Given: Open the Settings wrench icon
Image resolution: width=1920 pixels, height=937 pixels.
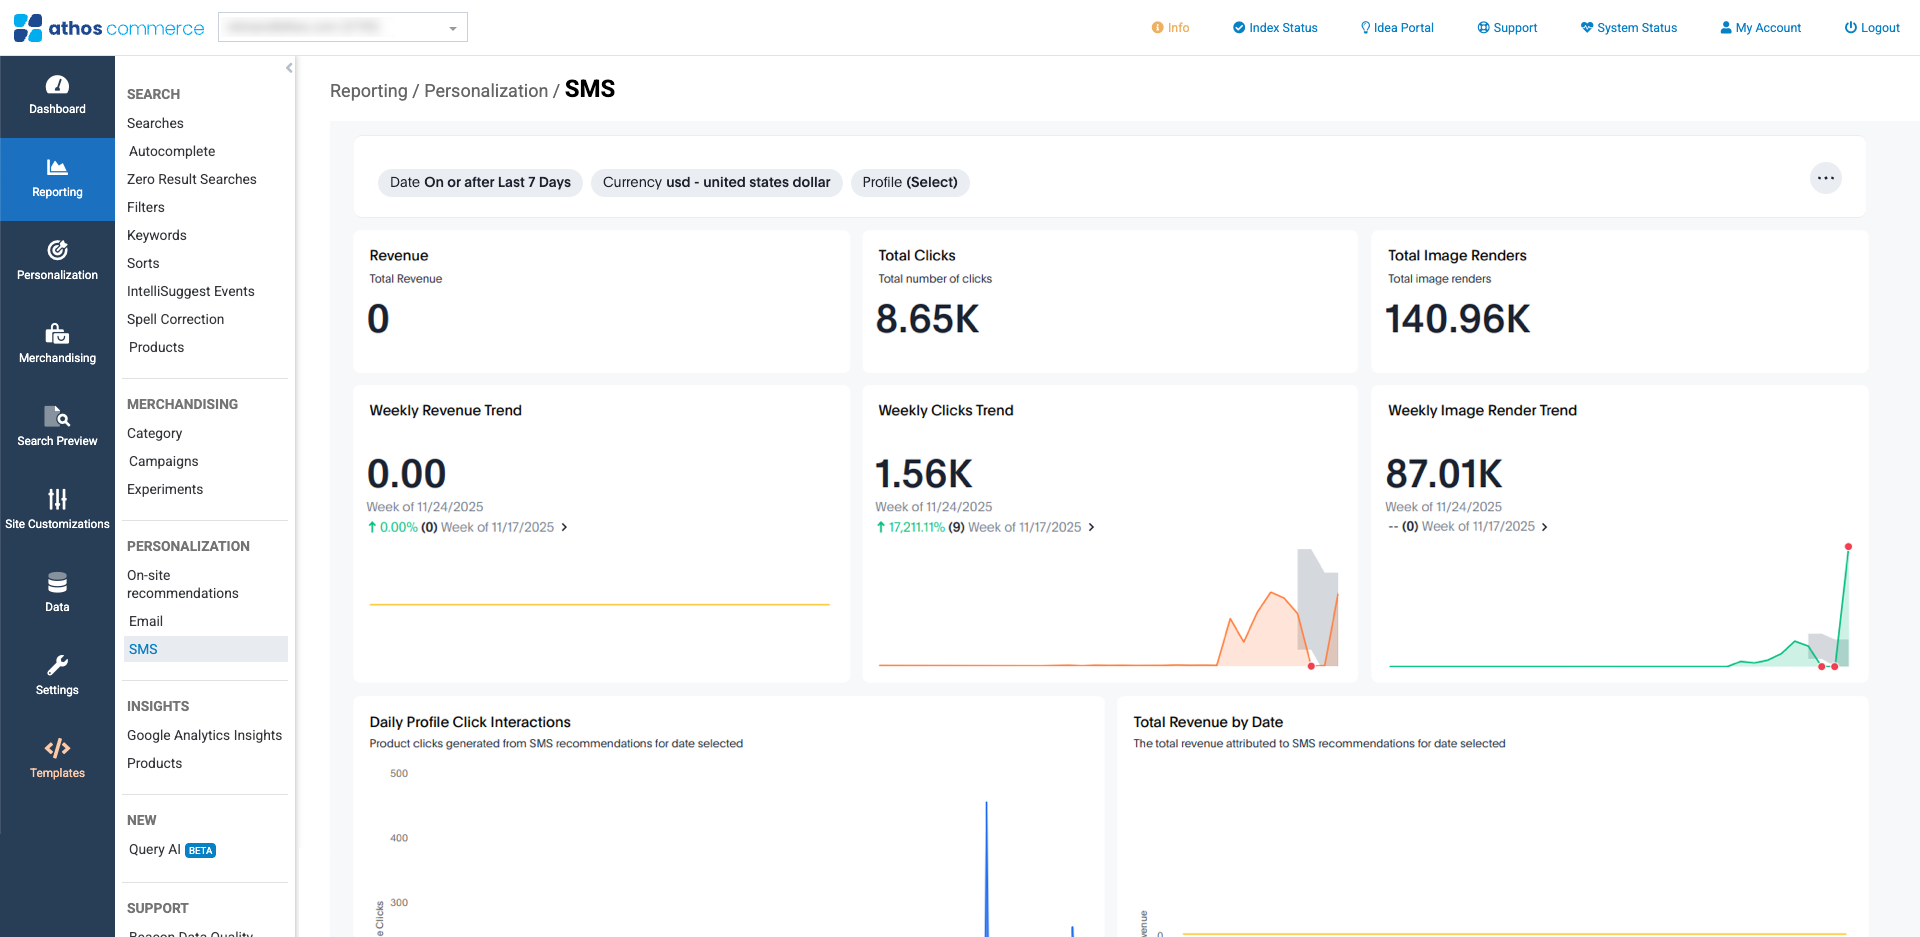Looking at the screenshot, I should (57, 665).
